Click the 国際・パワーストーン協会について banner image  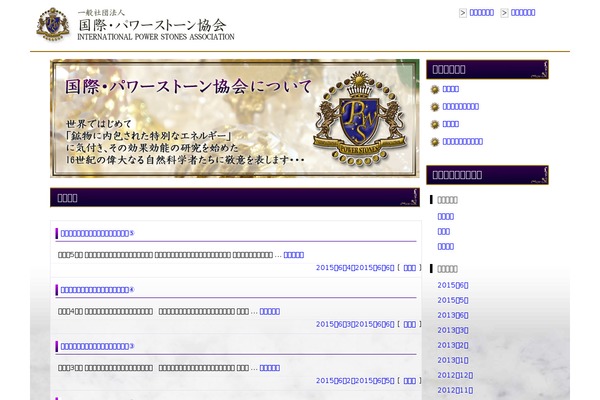[235, 118]
